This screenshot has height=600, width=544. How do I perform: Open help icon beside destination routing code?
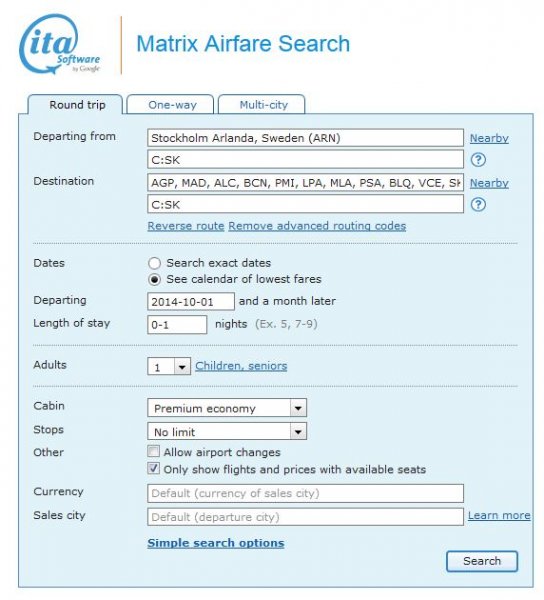pyautogui.click(x=478, y=205)
